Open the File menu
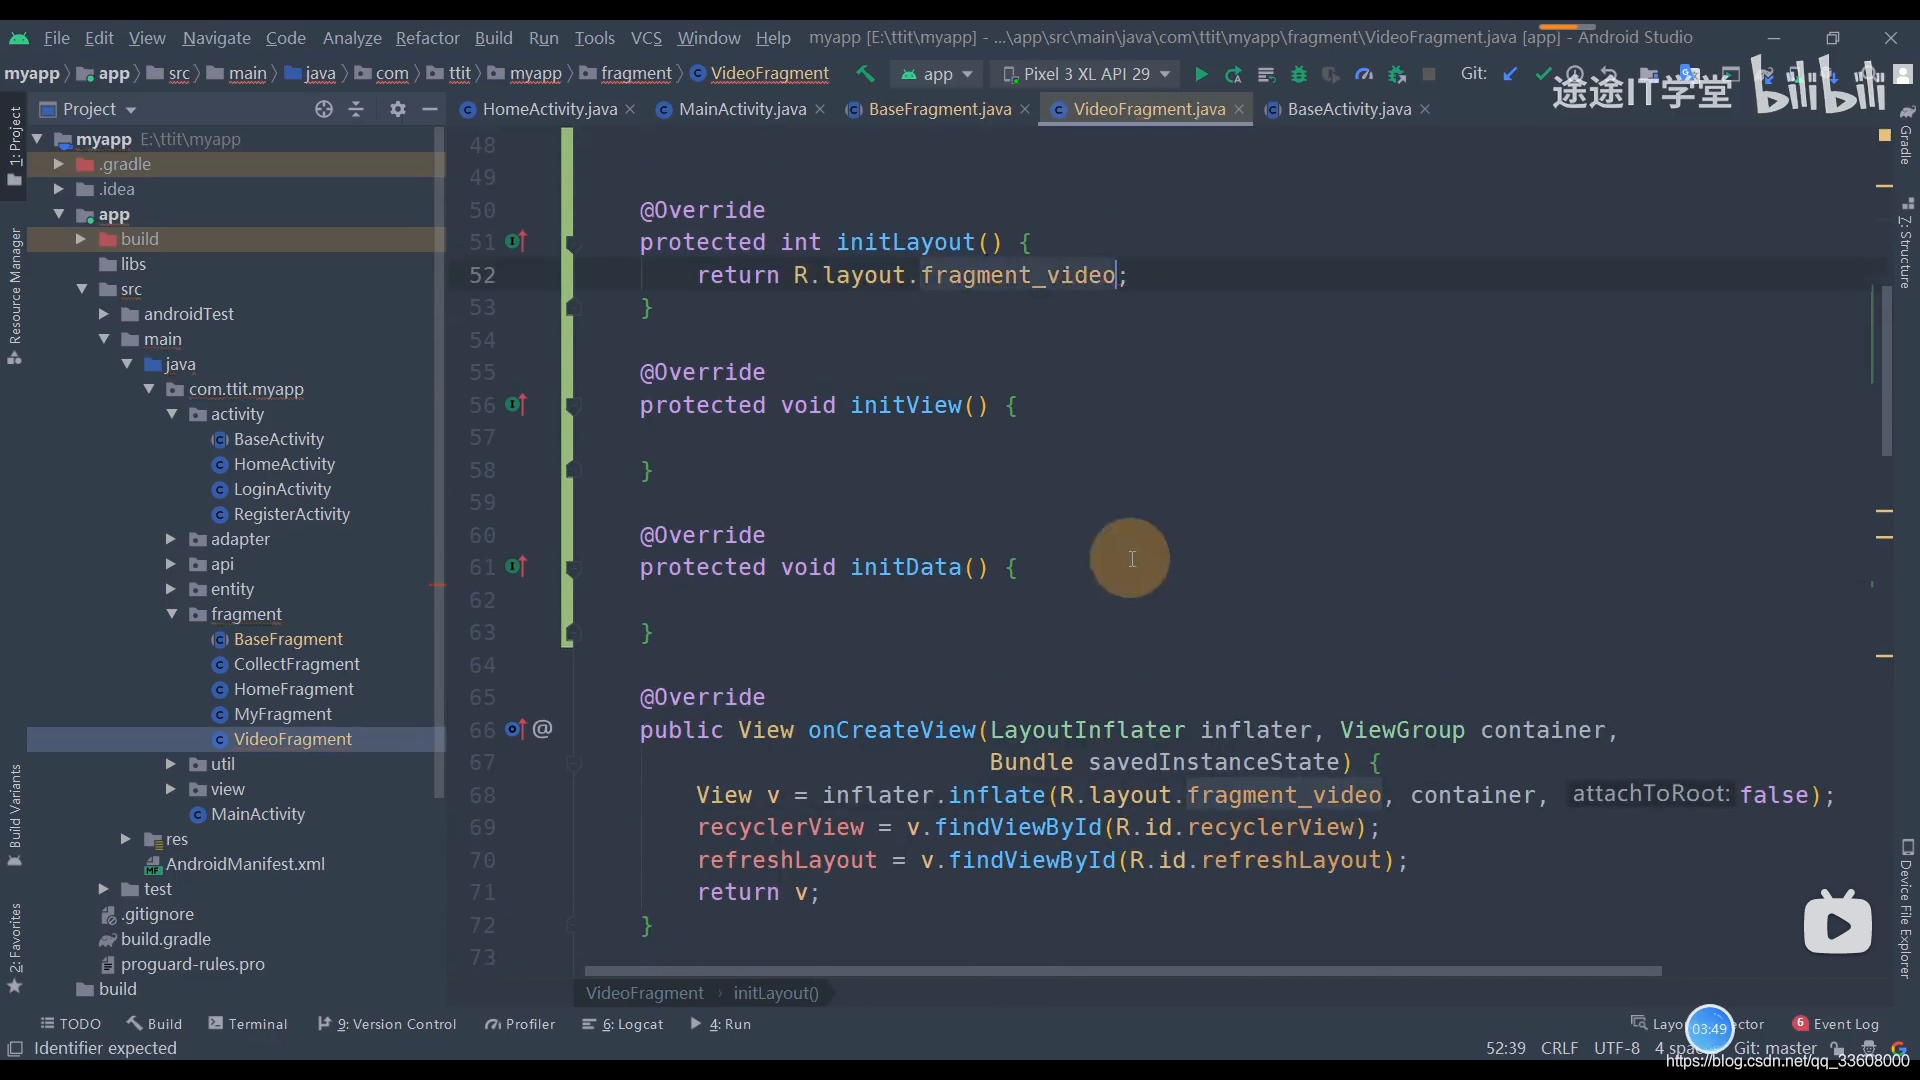The height and width of the screenshot is (1080, 1920). pos(56,37)
